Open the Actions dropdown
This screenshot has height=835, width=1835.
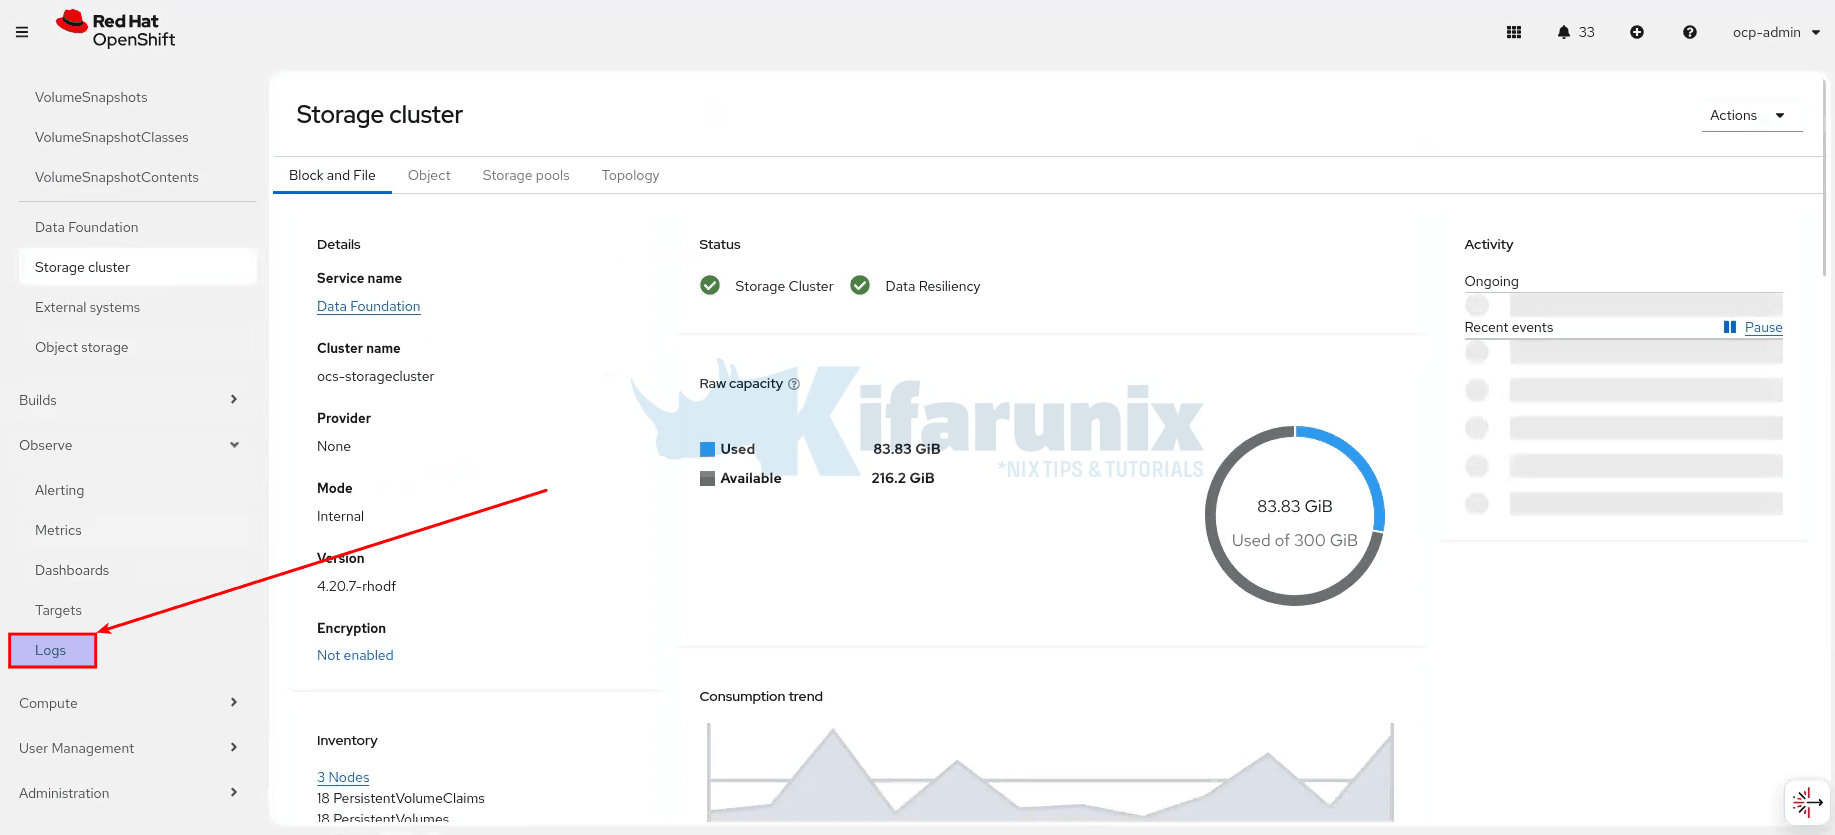(1752, 115)
